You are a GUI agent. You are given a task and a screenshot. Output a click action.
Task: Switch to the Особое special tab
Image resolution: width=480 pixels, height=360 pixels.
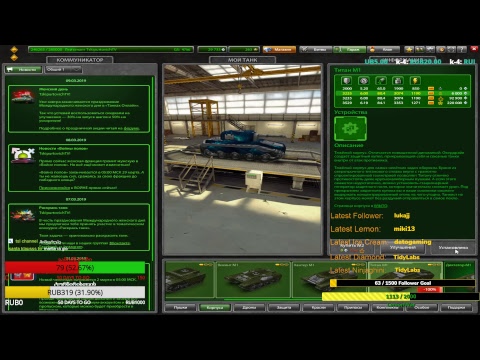point(422,307)
